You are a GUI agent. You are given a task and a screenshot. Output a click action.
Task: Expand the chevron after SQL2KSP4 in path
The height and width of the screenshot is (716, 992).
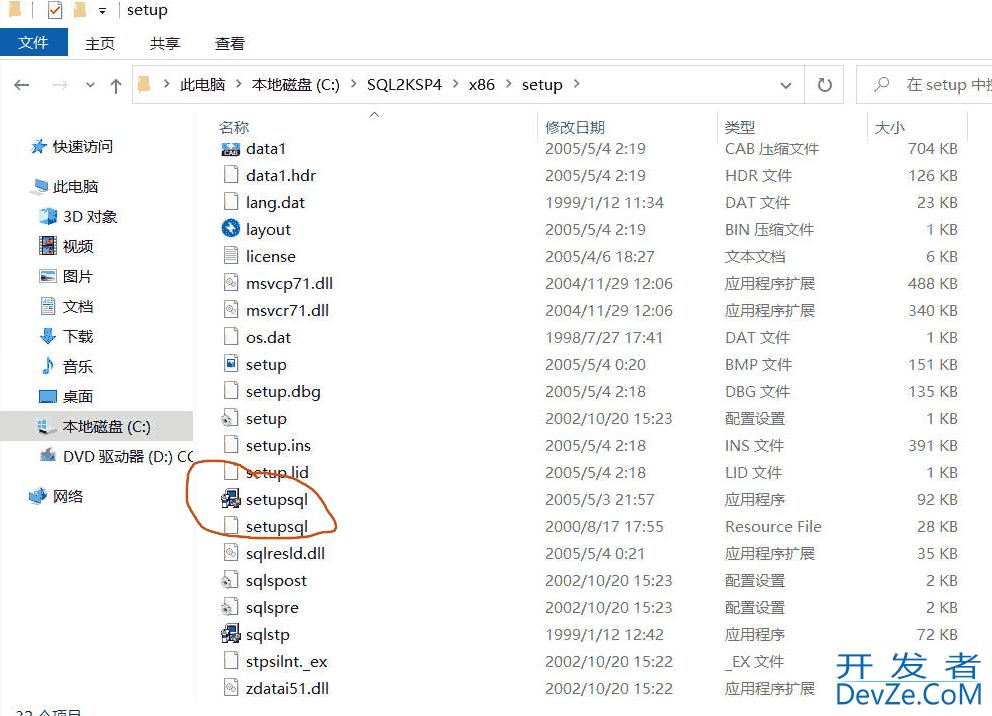coord(456,83)
